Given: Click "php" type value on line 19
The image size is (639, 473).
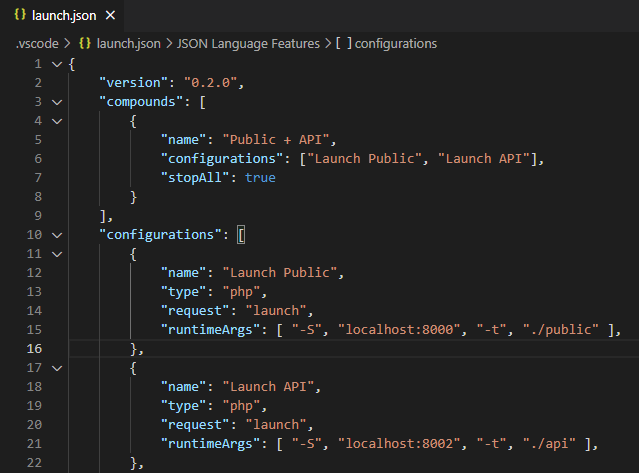Looking at the screenshot, I should (x=241, y=406).
